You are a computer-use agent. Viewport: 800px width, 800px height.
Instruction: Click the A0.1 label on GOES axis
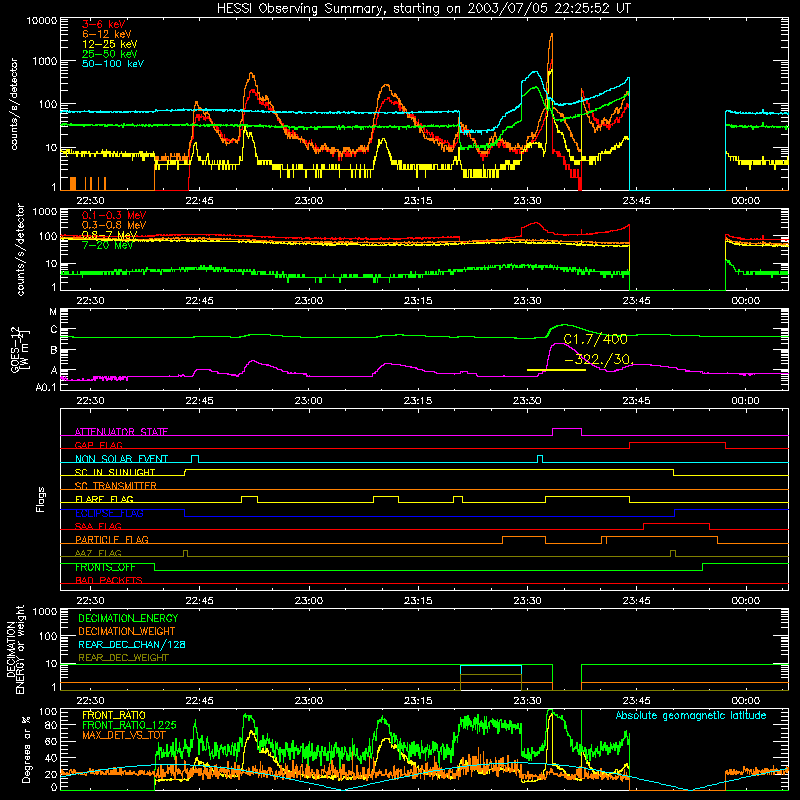[46, 388]
